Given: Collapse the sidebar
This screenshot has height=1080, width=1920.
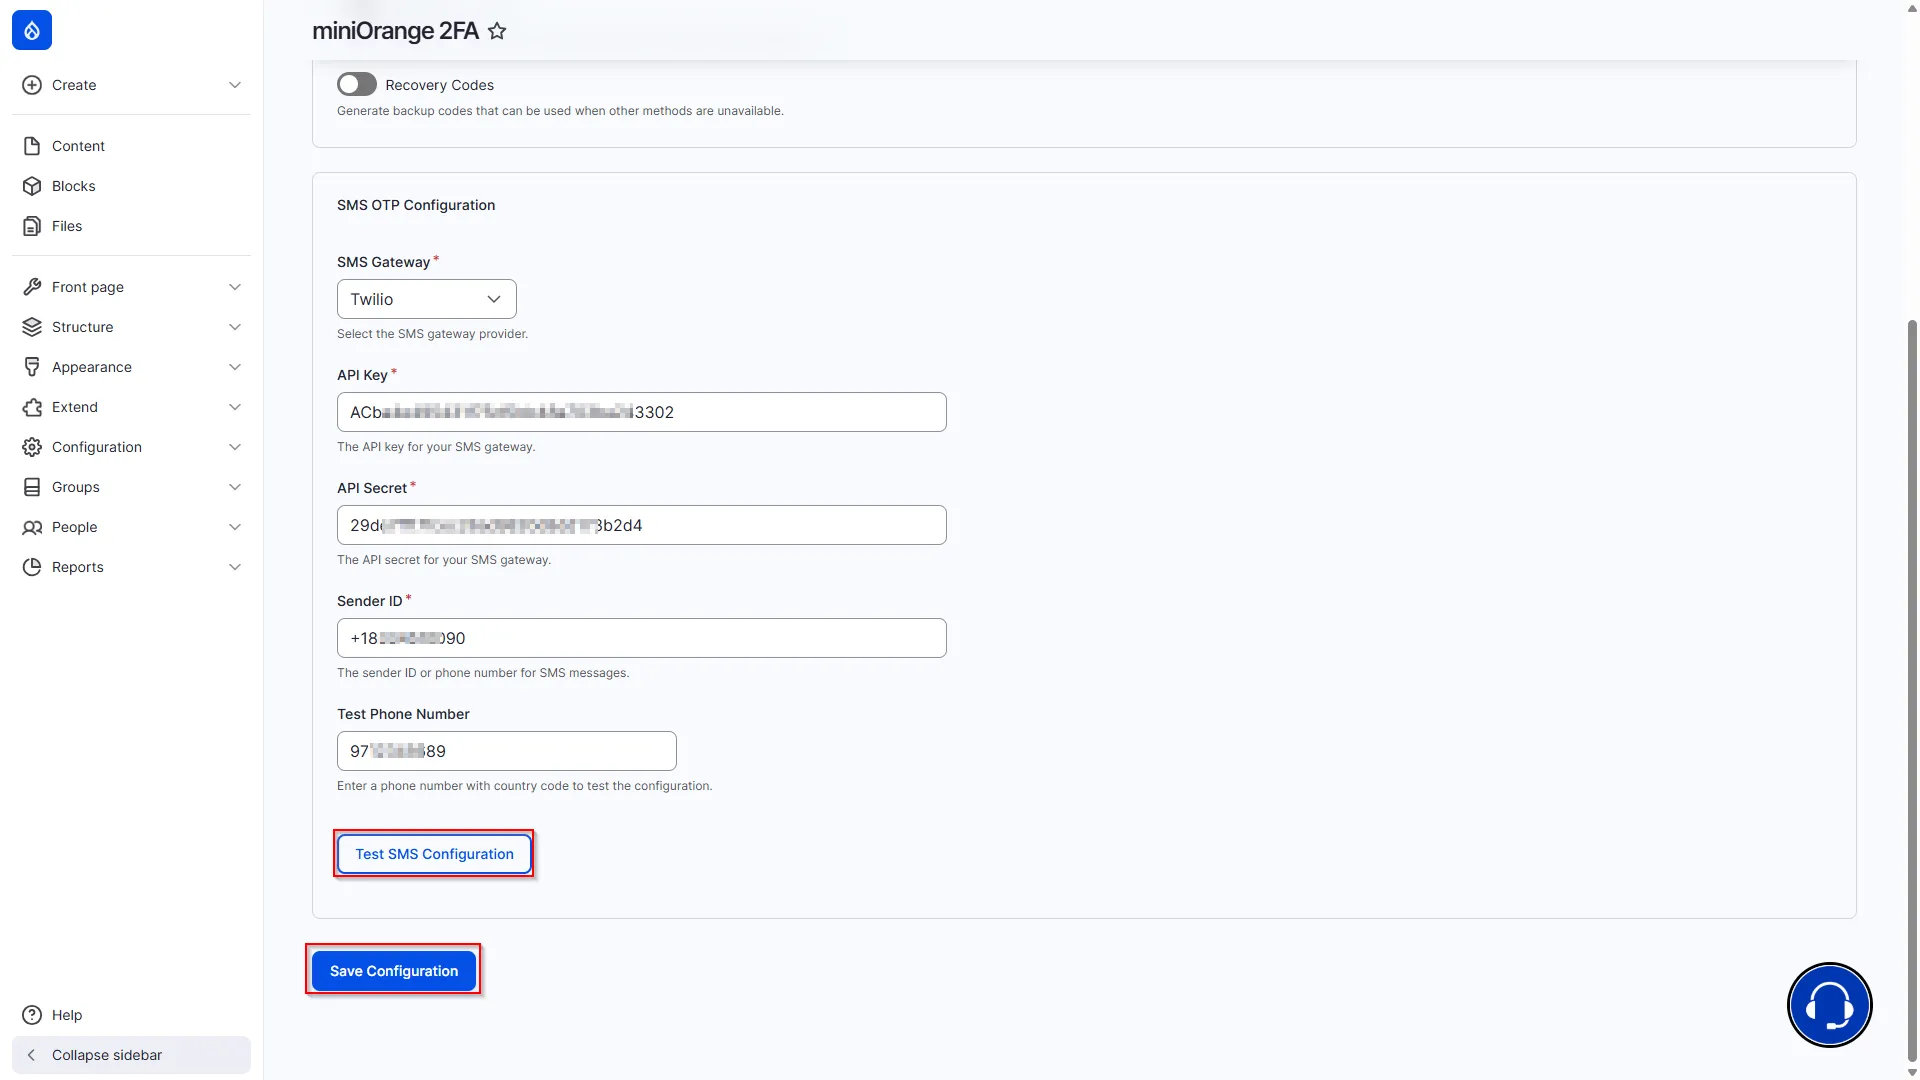Looking at the screenshot, I should [131, 1055].
